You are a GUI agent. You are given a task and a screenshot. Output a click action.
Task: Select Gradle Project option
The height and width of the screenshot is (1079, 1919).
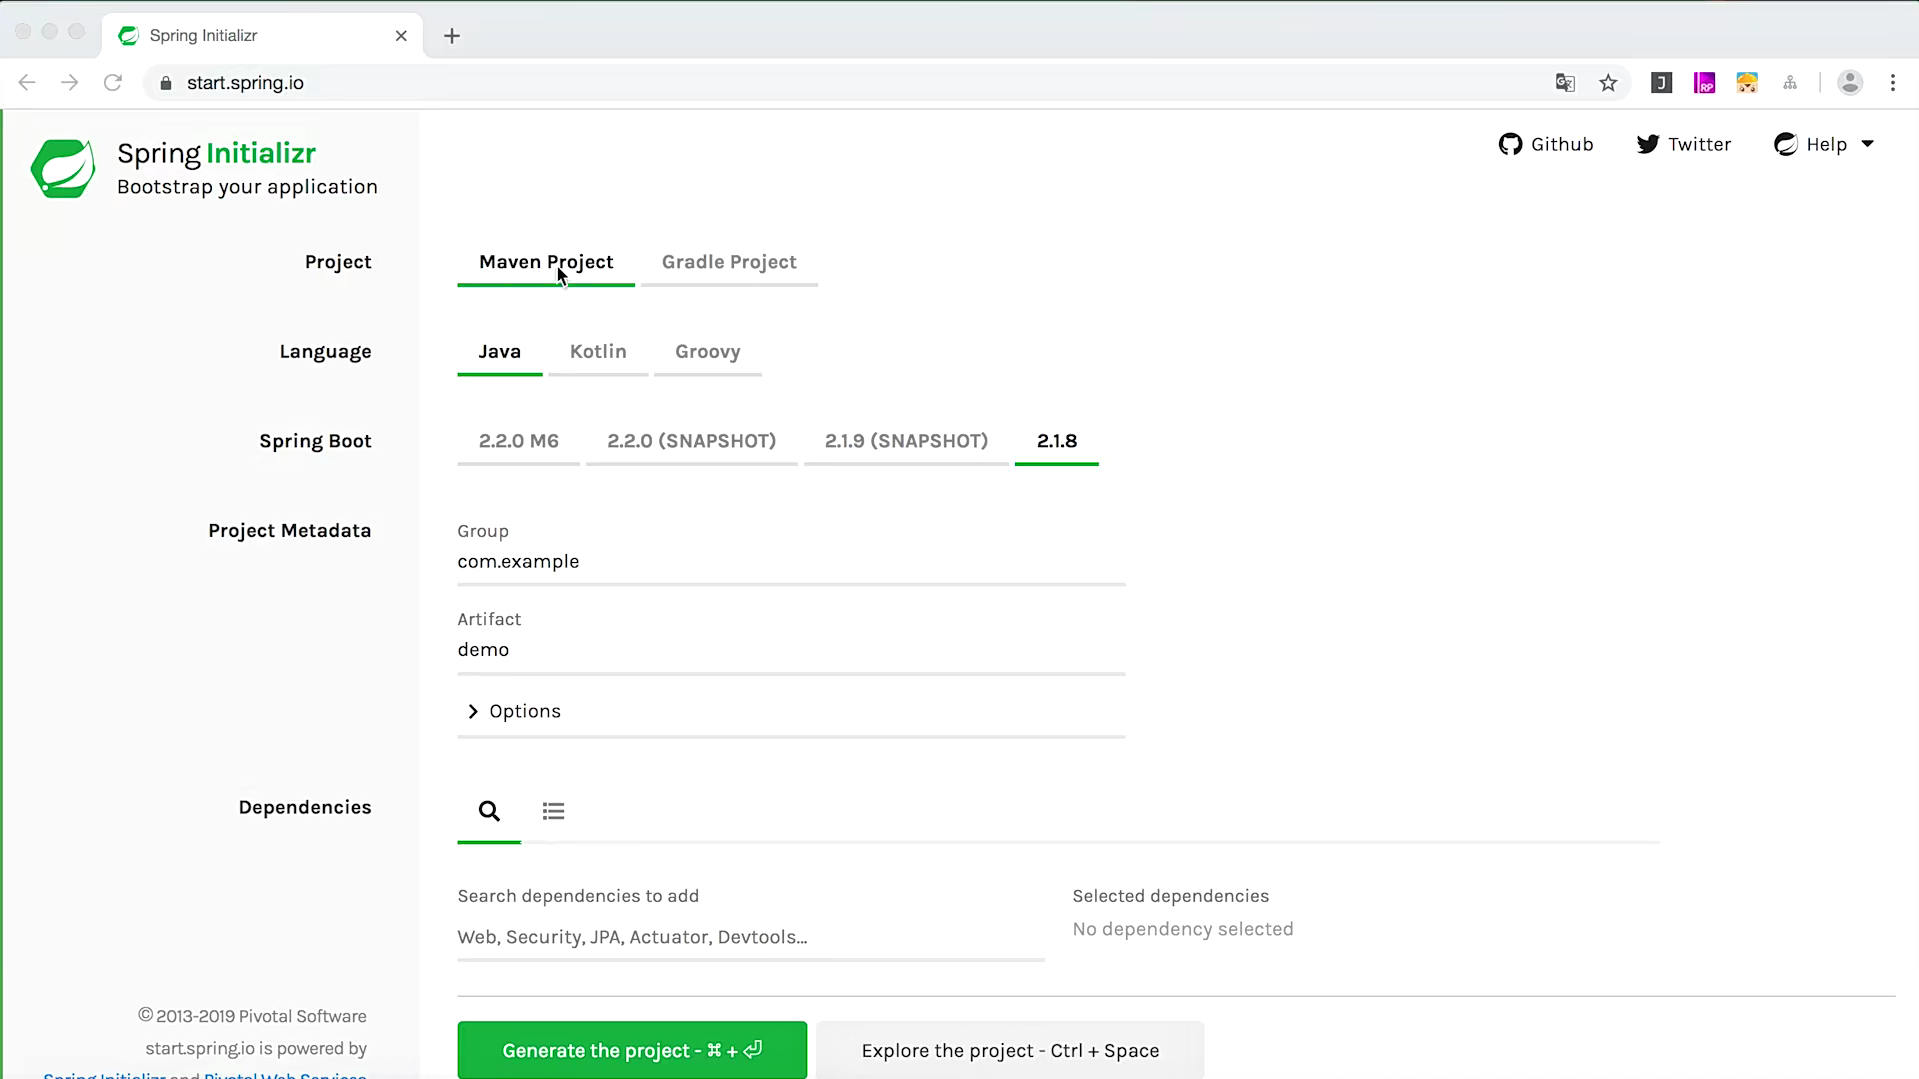point(729,262)
